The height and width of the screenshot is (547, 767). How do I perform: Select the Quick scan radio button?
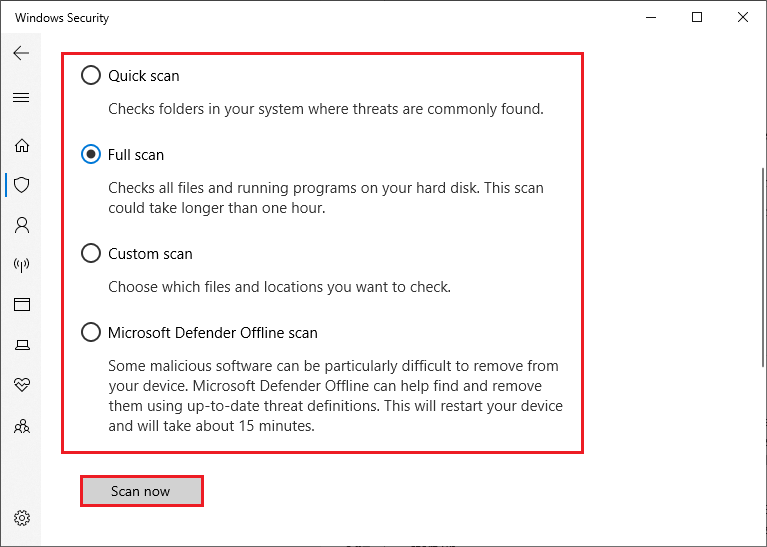coord(90,75)
